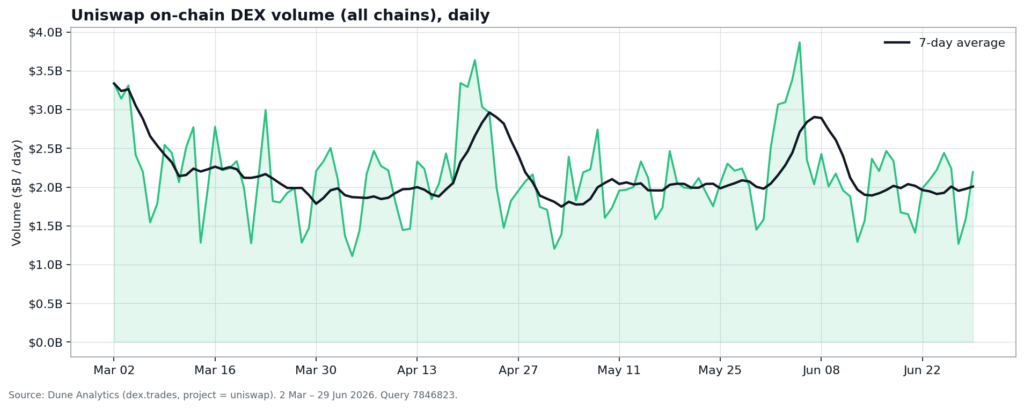The height and width of the screenshot is (409, 1024).
Task: Click the Jun 22 x-axis tick label
Action: pos(922,370)
